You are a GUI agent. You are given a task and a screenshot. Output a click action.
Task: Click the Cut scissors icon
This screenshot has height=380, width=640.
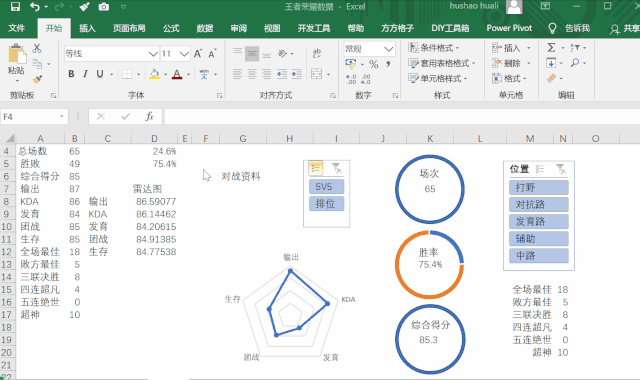(37, 48)
